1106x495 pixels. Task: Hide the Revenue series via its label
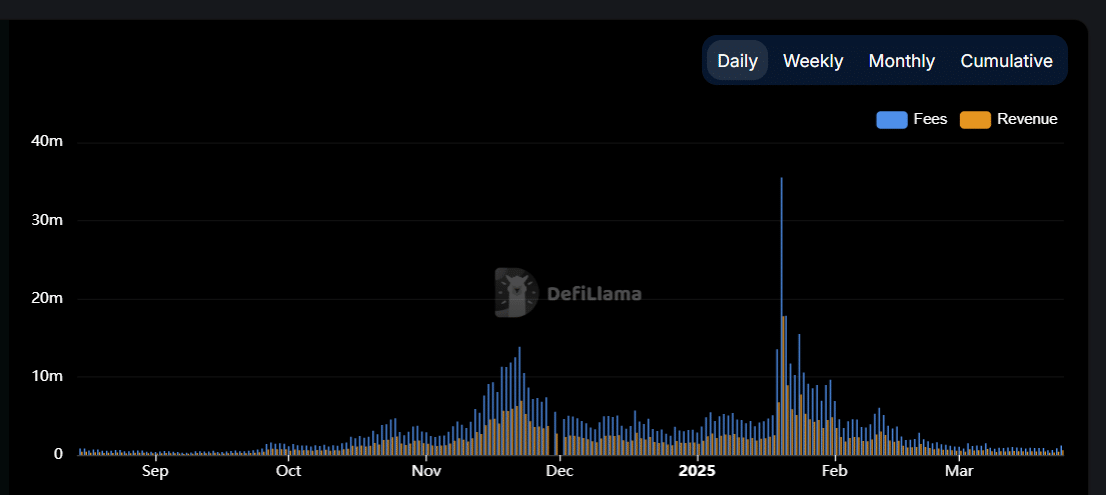coord(1027,120)
